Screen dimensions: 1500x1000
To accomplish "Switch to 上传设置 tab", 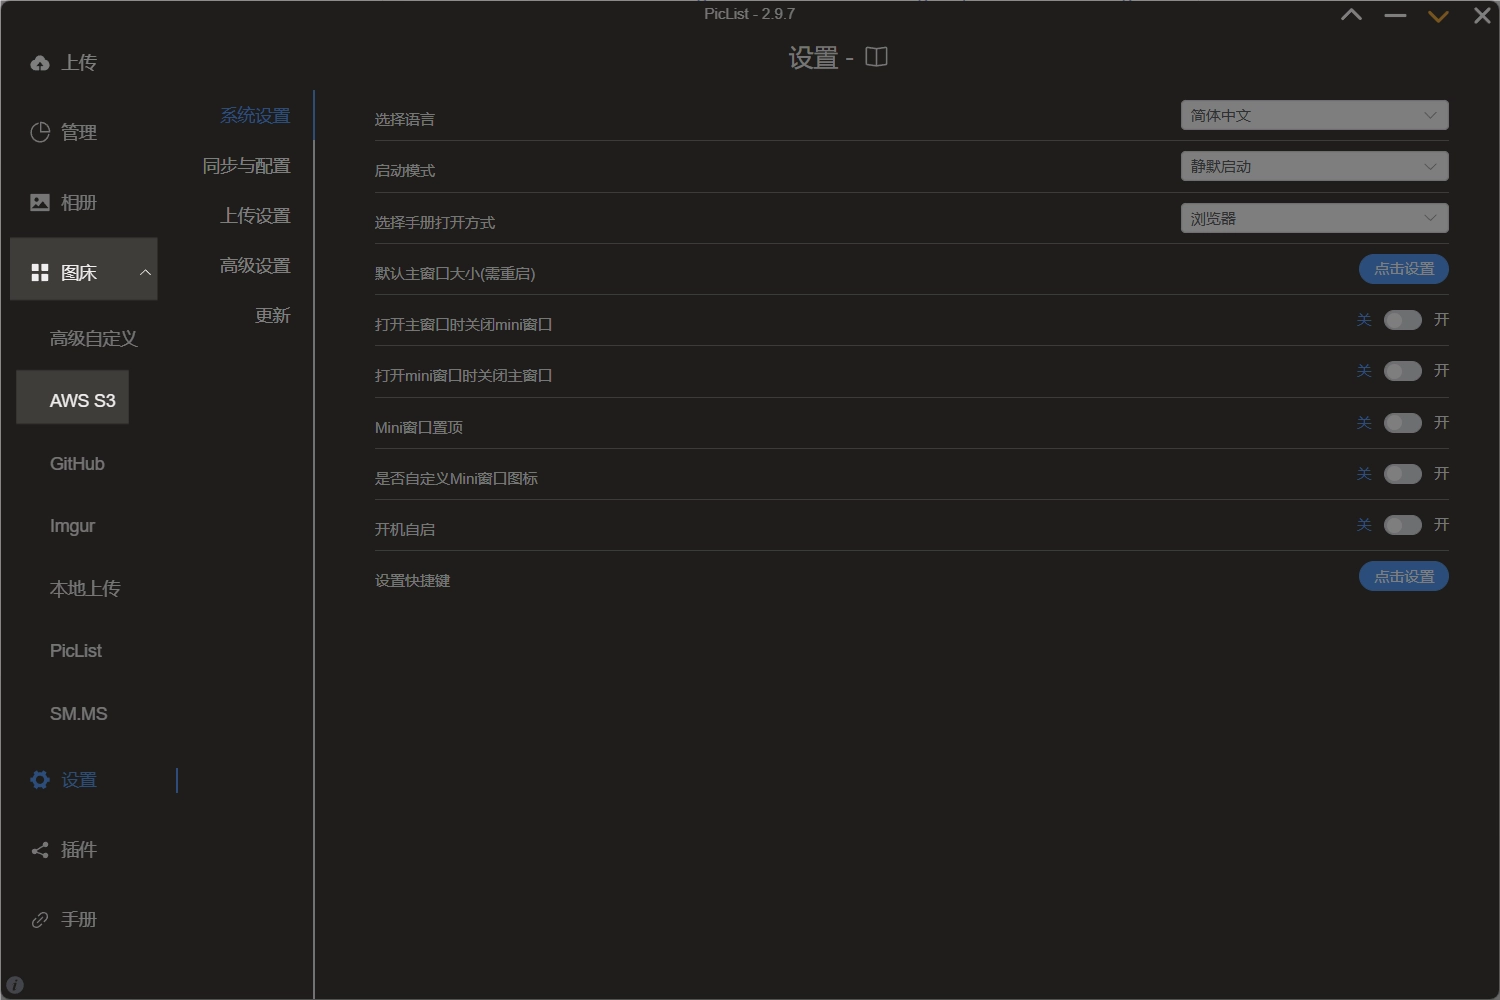I will pyautogui.click(x=255, y=216).
